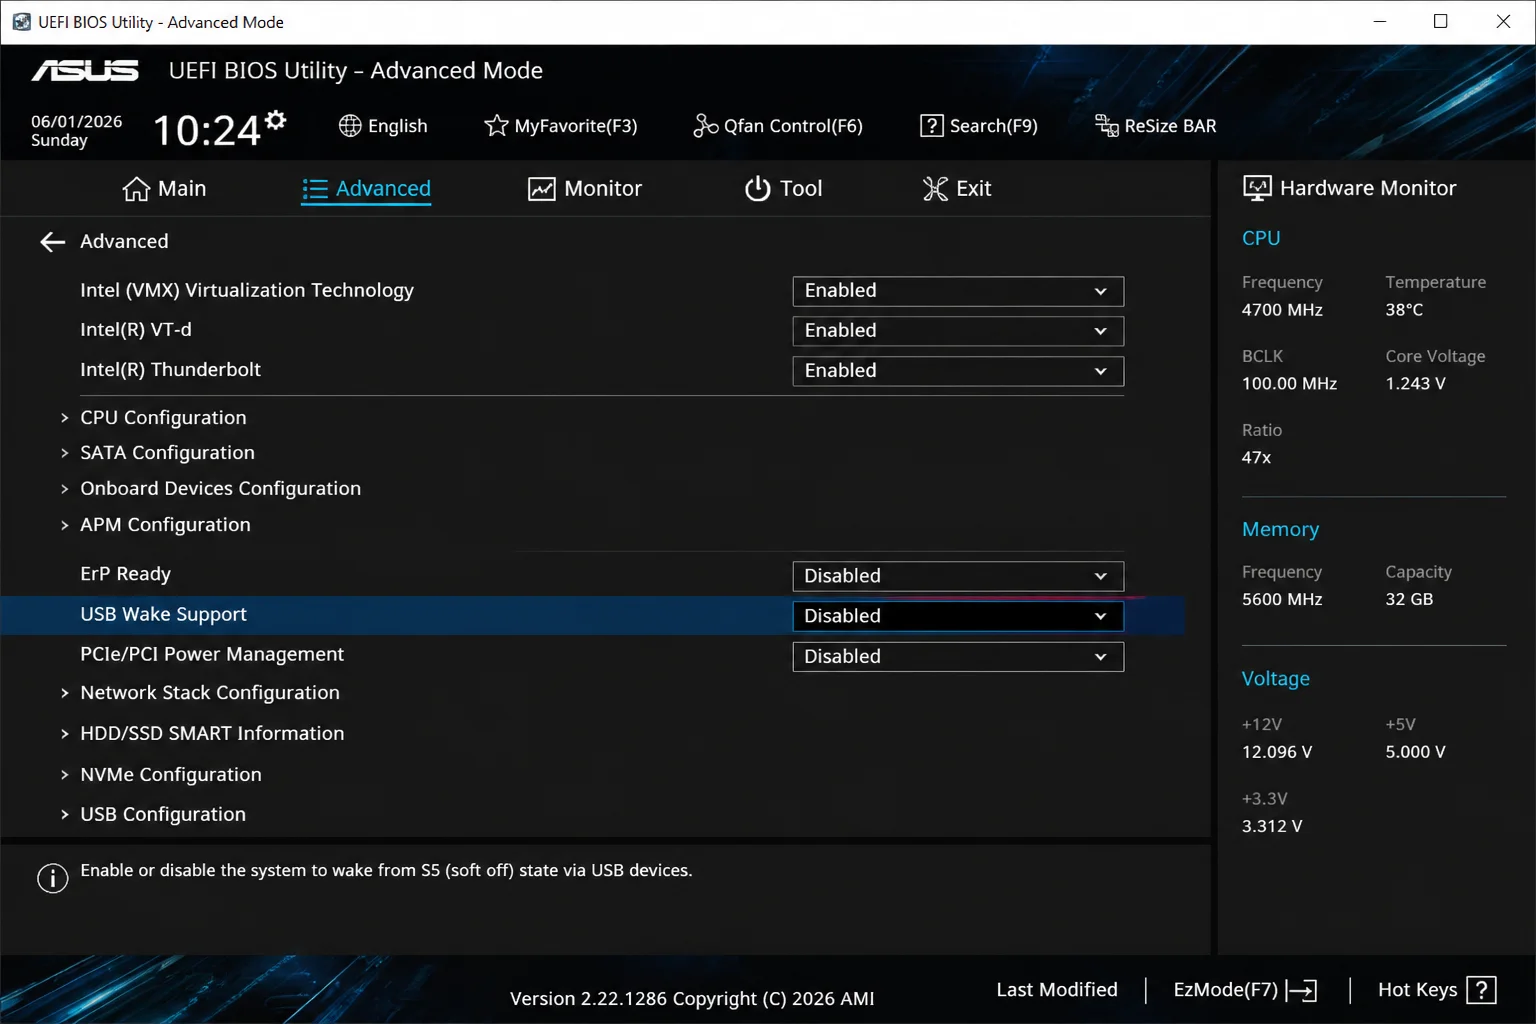
Task: Select the Advanced tab
Action: (x=366, y=188)
